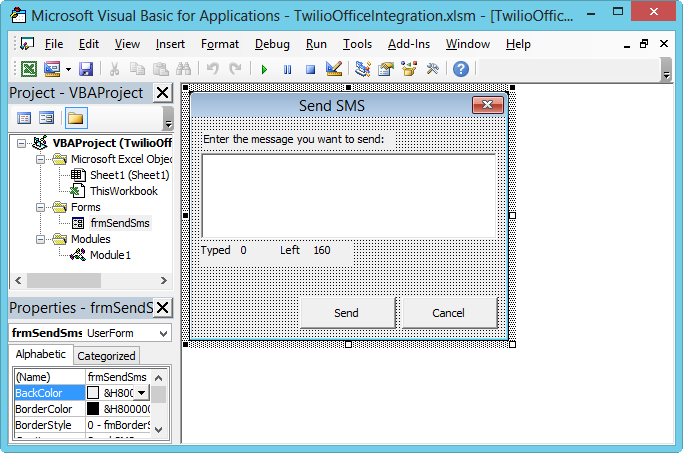Select ThisWorkbook in project tree
Image resolution: width=683 pixels, height=453 pixels.
pos(124,191)
